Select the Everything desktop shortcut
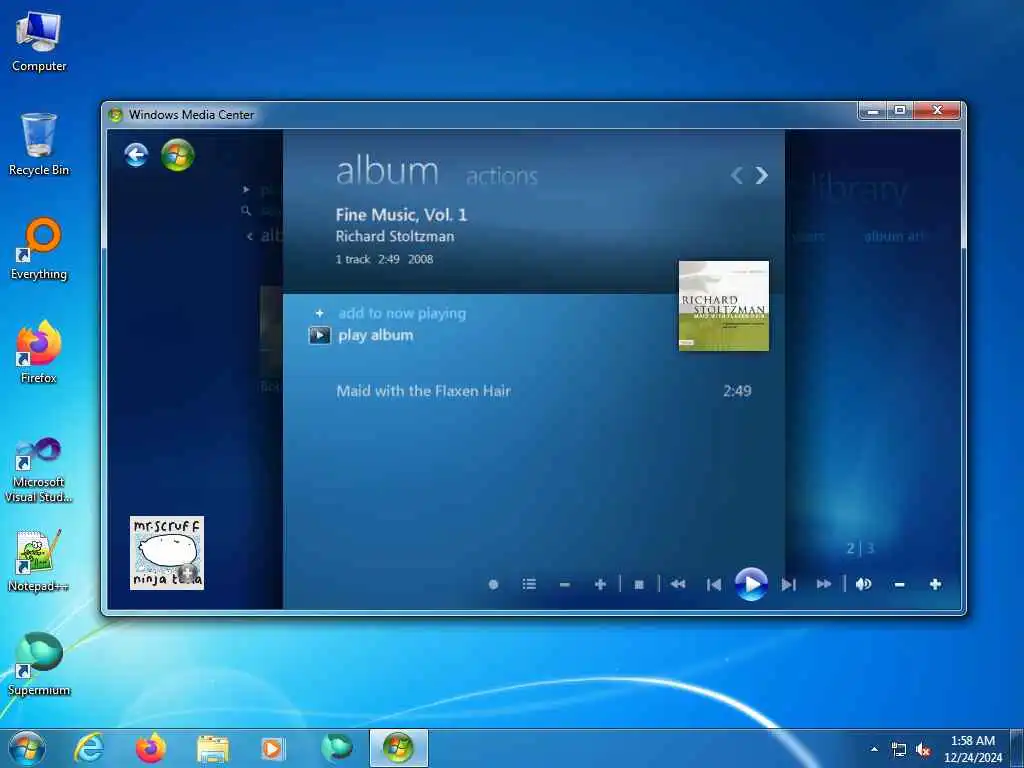Screen dimensions: 1024x768 [39, 249]
